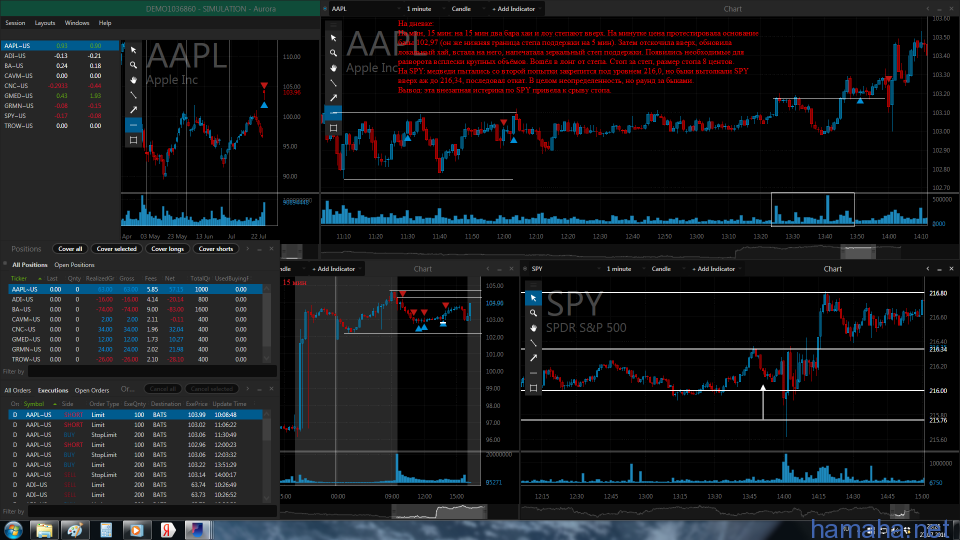This screenshot has width=960, height=540.
Task: Select the magnifier tool in the AAPL 1 minute chart
Action: (x=333, y=53)
